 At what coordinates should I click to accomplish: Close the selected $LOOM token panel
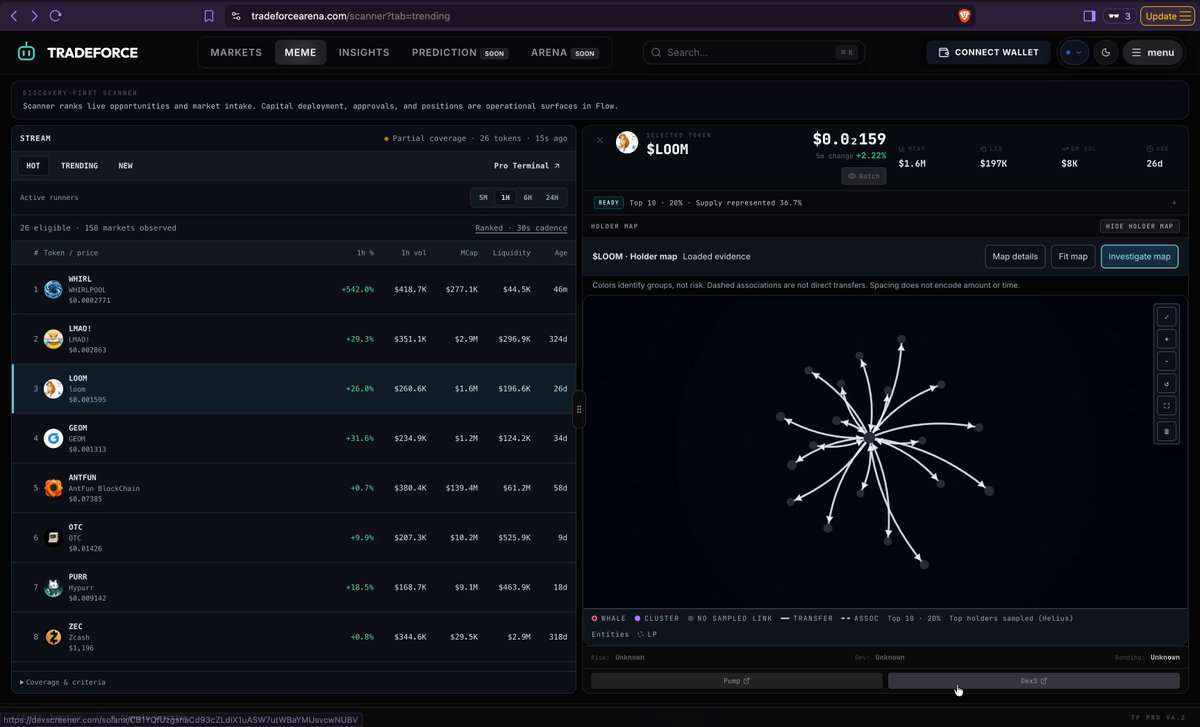[x=600, y=140]
